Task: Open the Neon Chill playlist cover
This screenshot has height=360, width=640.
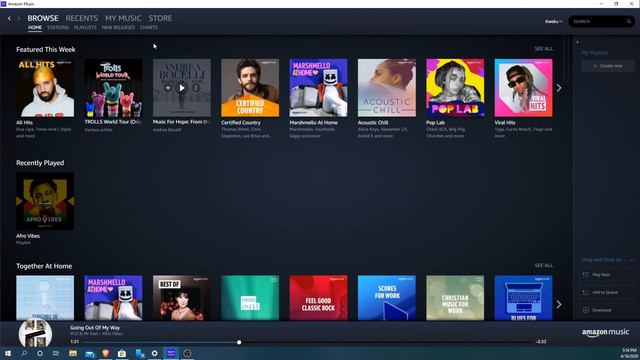Action: [250, 298]
